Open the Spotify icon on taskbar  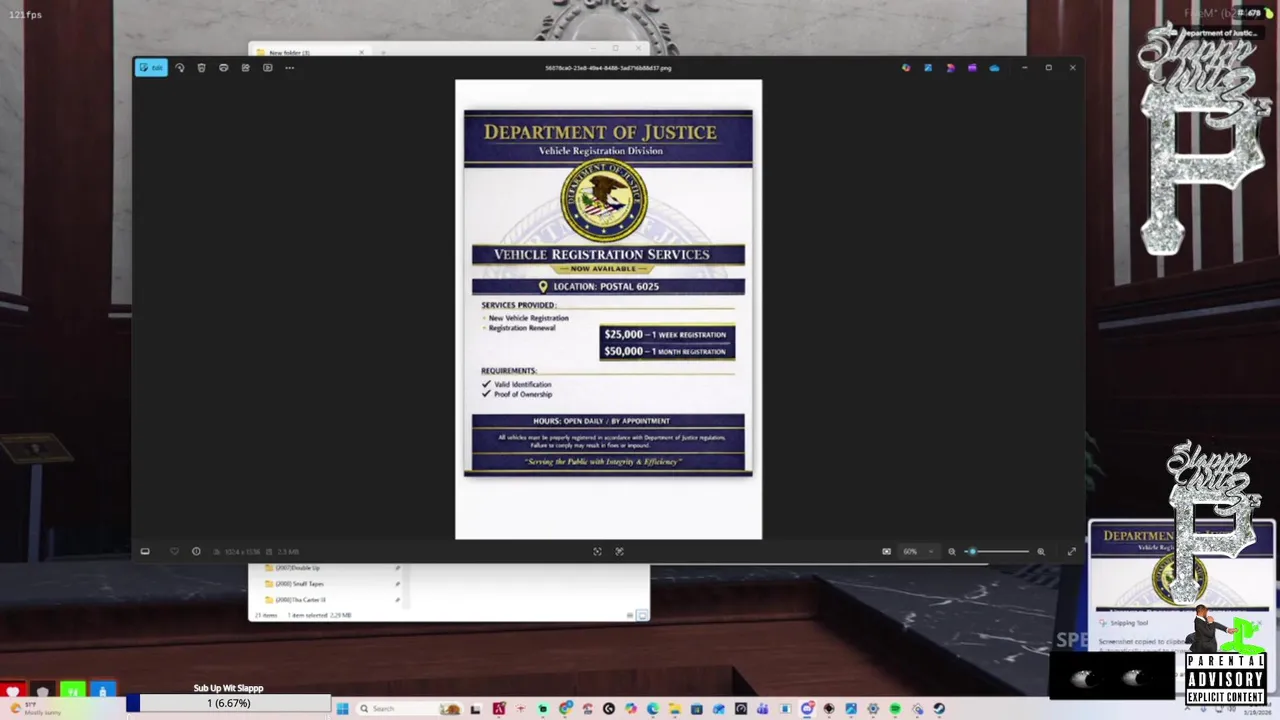[895, 709]
